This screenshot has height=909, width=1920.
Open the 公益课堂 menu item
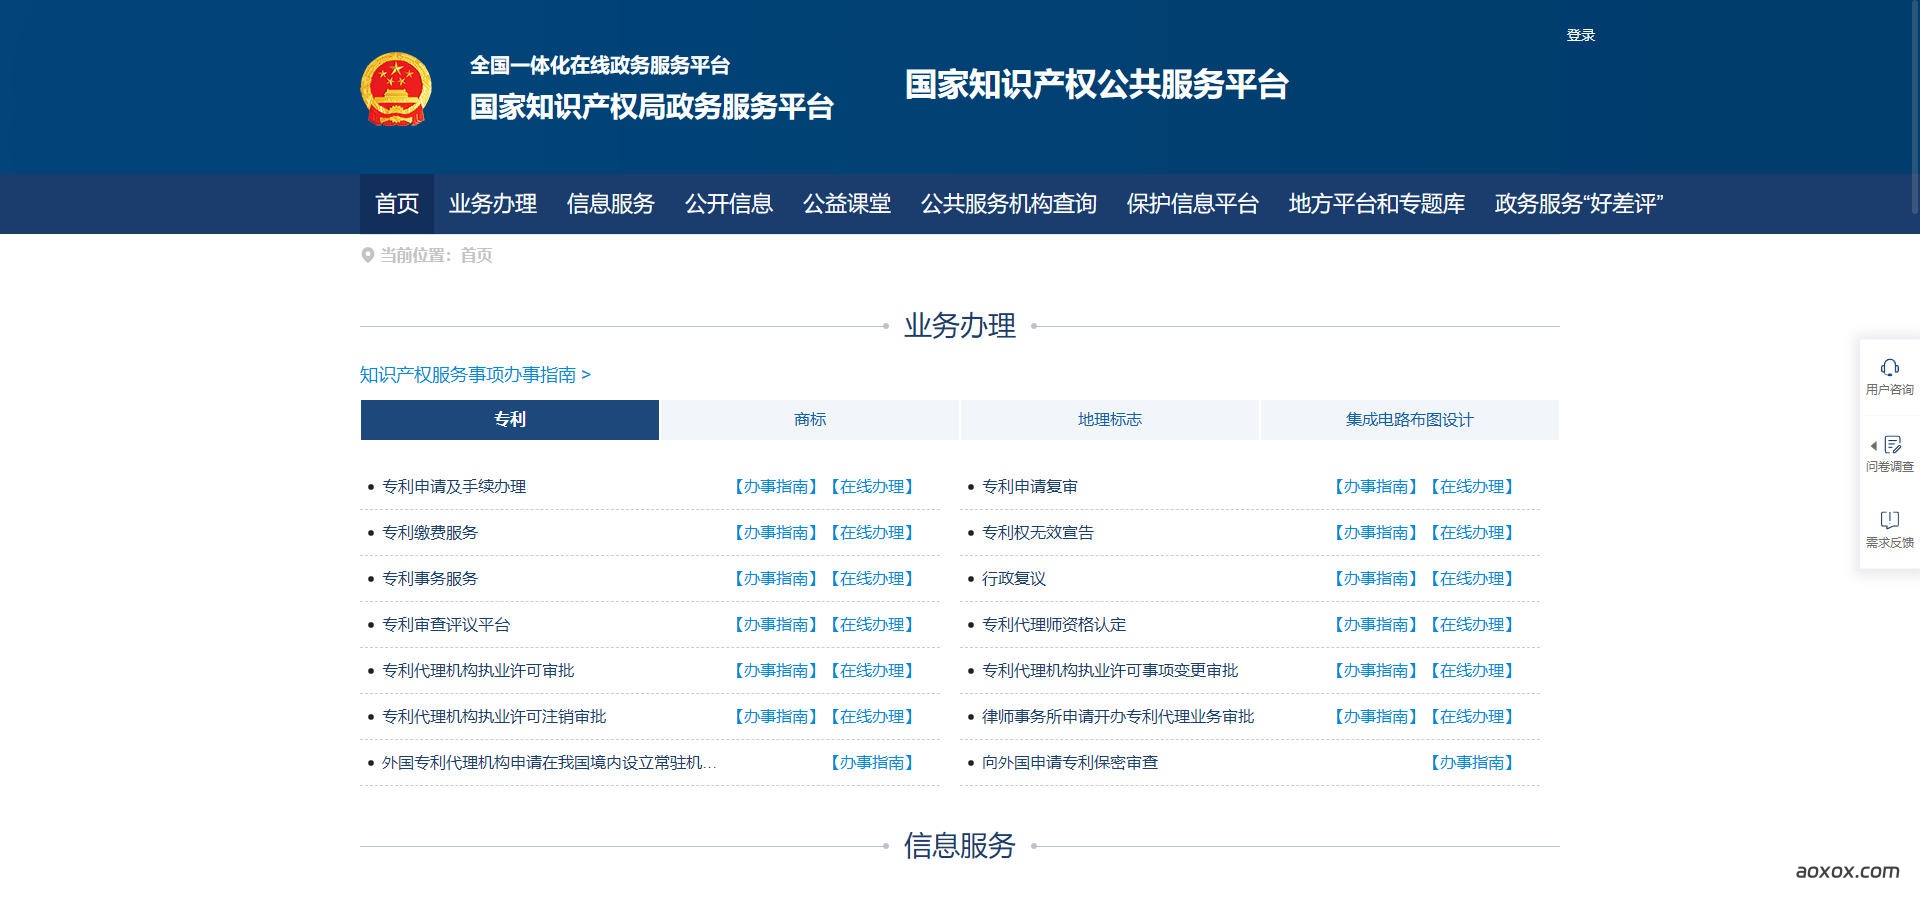pos(847,204)
